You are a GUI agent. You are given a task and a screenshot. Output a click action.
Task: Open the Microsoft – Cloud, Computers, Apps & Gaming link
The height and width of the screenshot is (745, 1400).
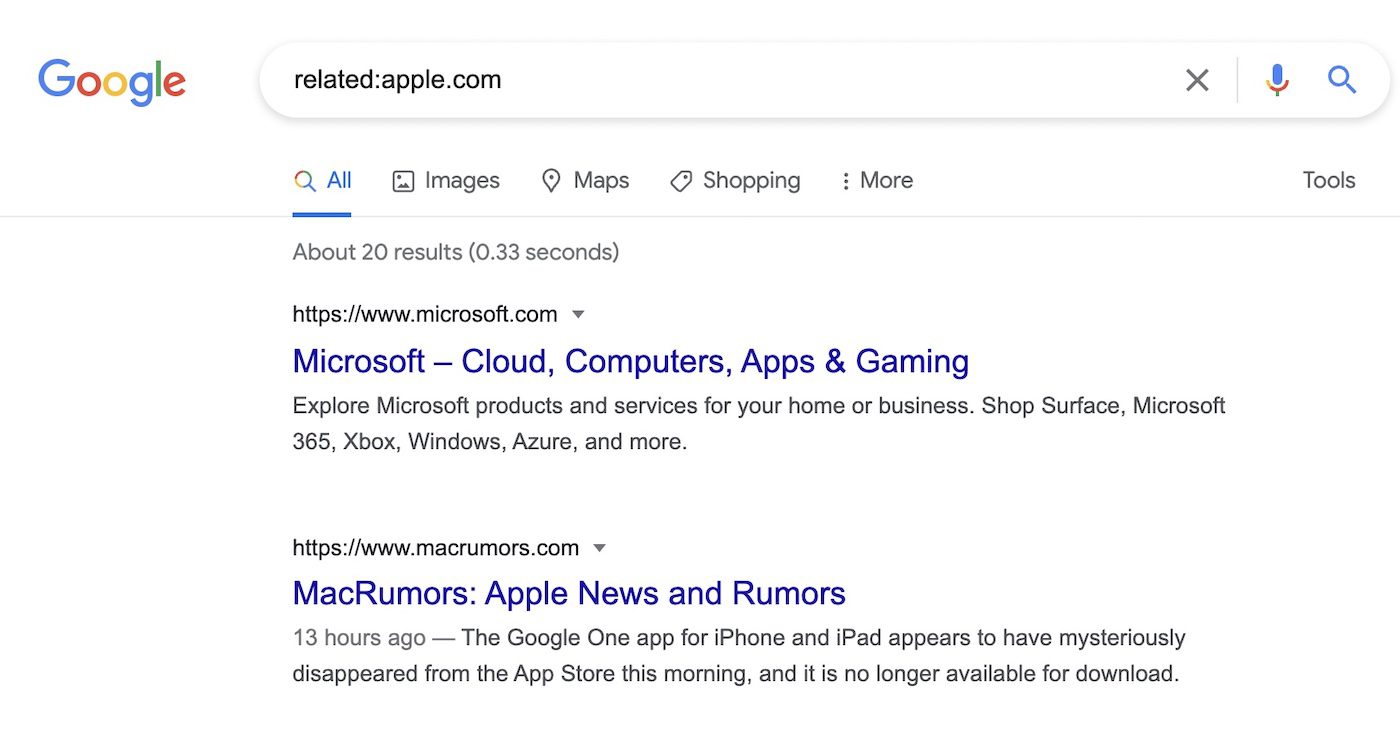tap(630, 361)
